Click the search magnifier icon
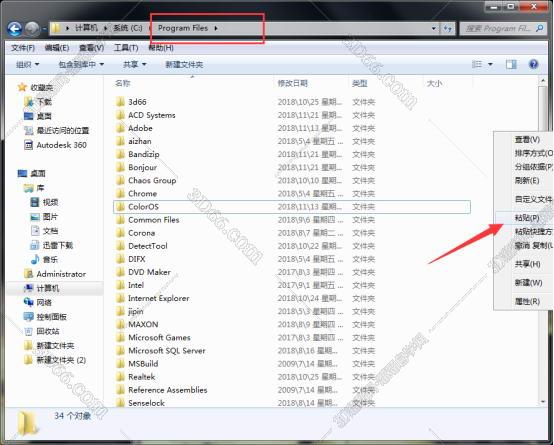 [539, 28]
